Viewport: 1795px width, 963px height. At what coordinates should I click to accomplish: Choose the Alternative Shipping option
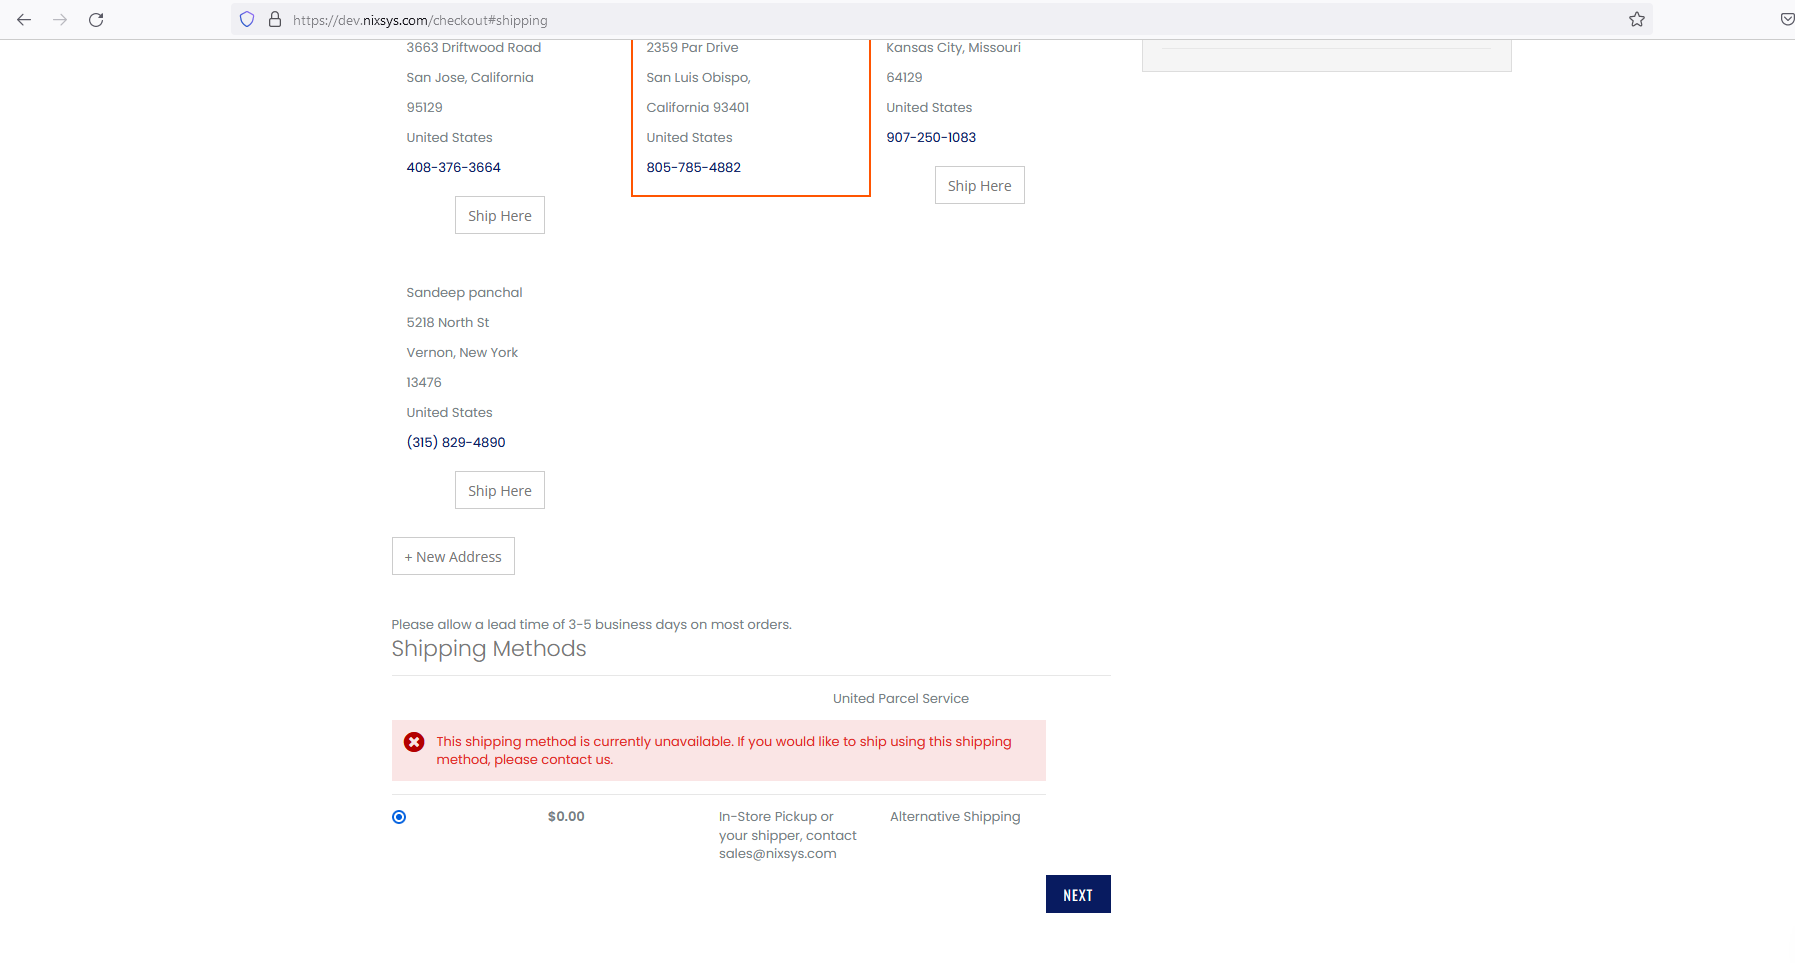pos(955,816)
